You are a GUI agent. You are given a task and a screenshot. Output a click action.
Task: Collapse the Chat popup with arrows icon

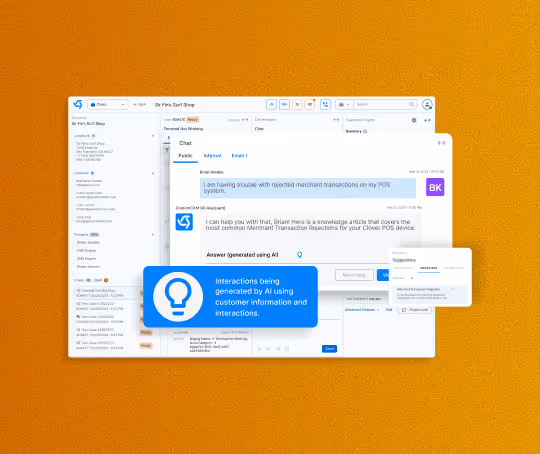pos(442,143)
